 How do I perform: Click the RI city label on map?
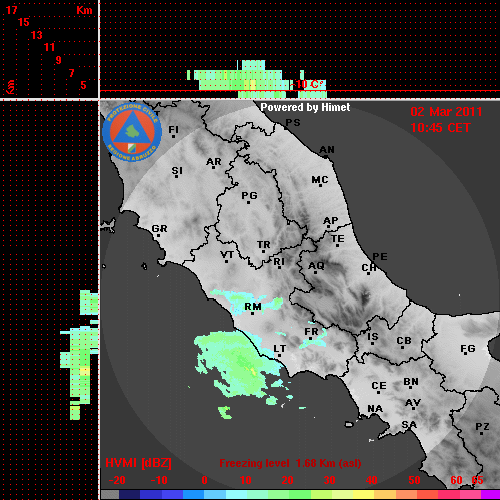279,262
